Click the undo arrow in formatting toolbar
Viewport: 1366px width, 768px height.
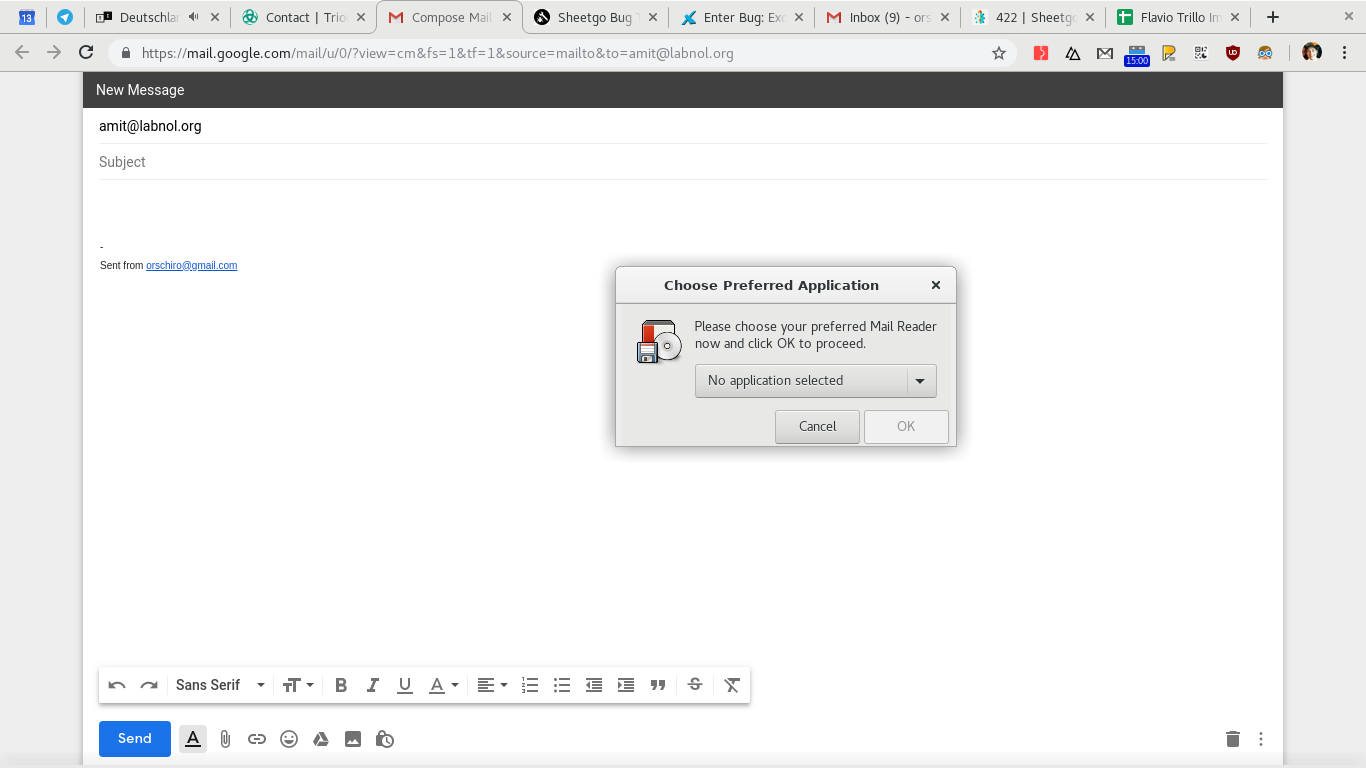pos(117,685)
